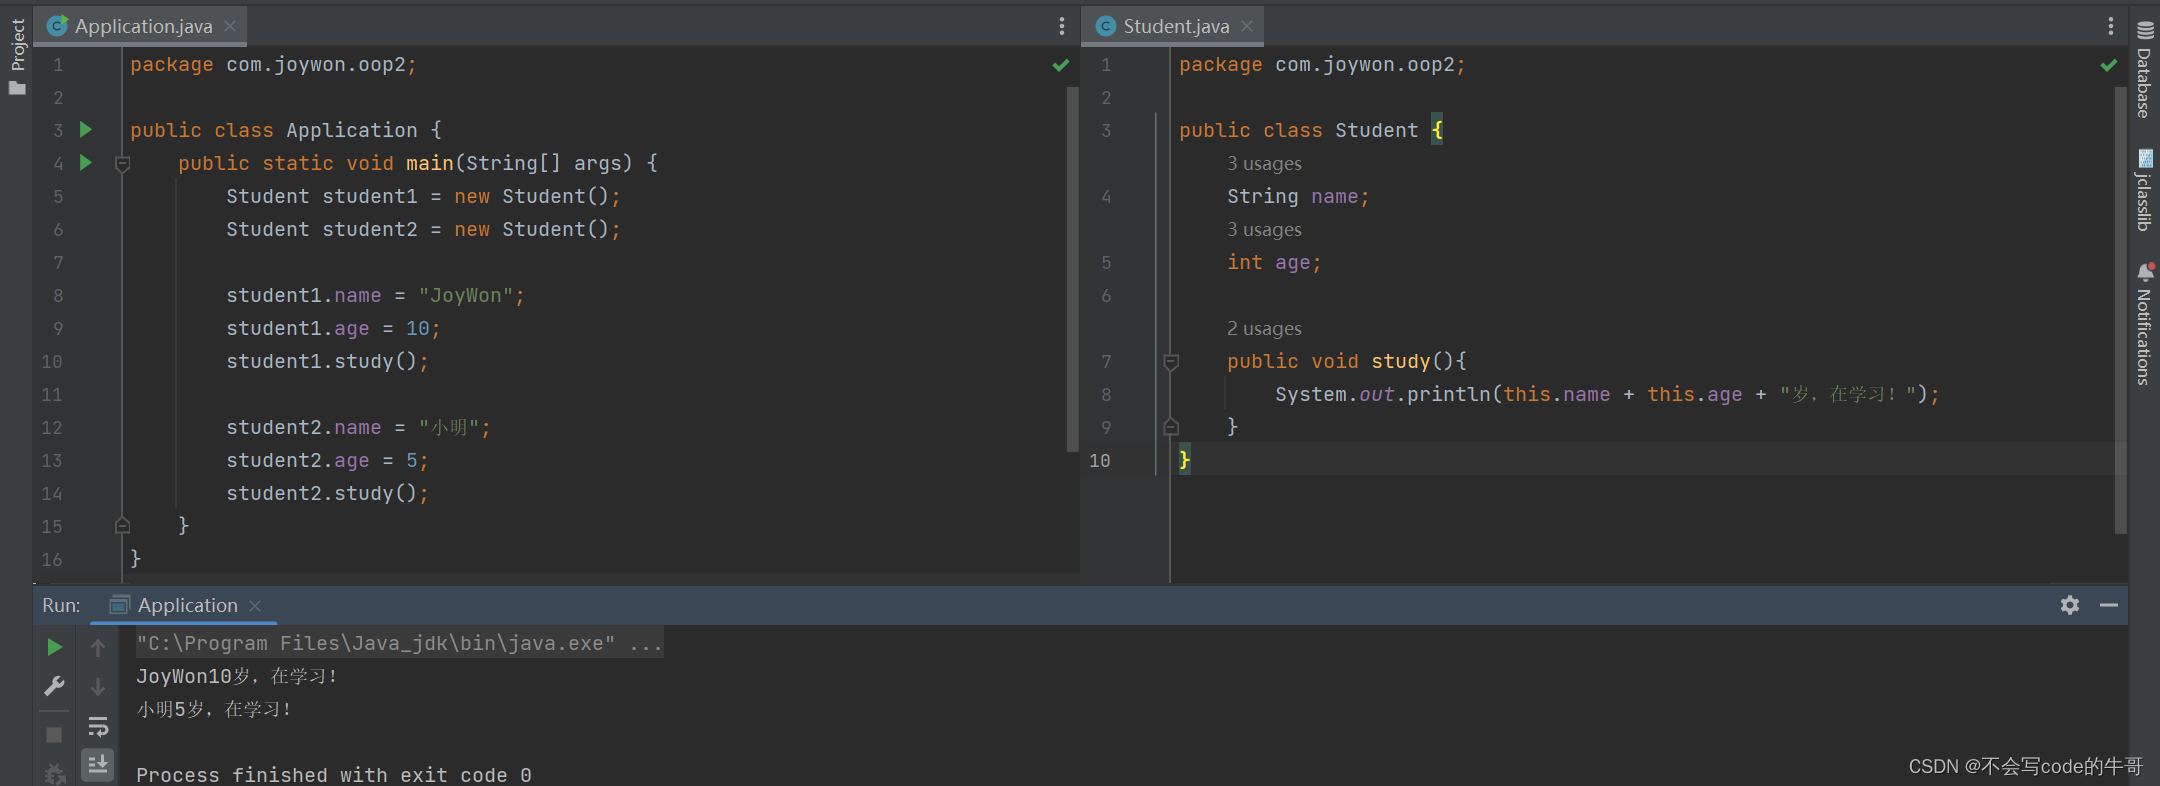Click line number 10 in Student.java
The image size is (2160, 786).
(1099, 460)
